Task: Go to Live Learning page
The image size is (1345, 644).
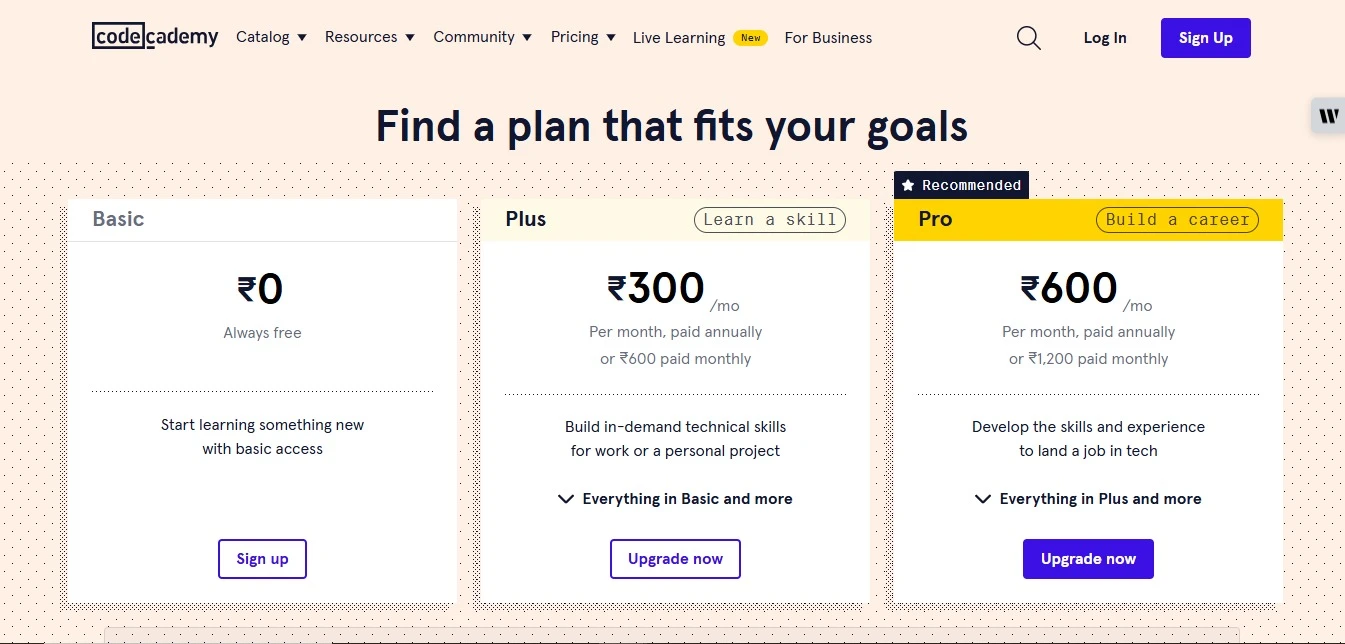Action: [679, 38]
